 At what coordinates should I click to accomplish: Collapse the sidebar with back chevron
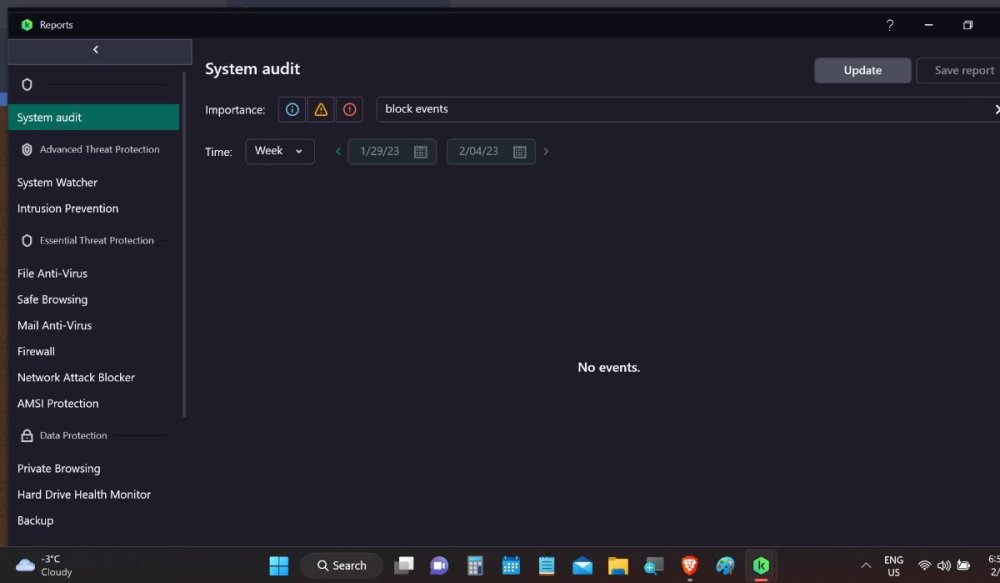96,50
